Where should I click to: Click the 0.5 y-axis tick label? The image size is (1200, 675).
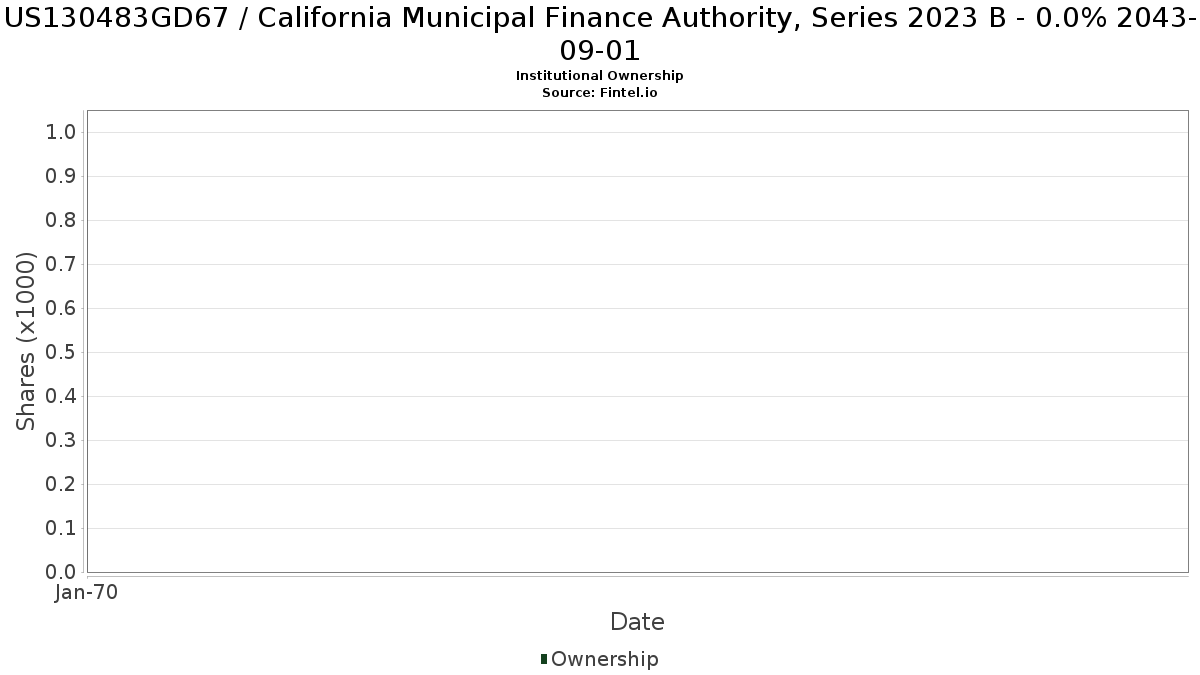[x=61, y=352]
